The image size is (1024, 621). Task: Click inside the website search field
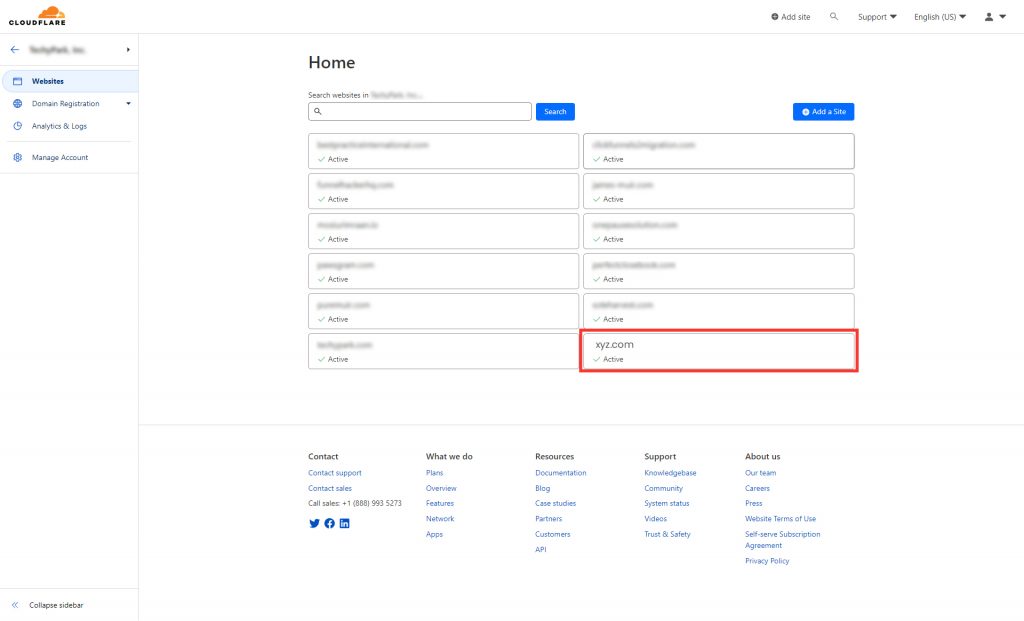pyautogui.click(x=420, y=111)
